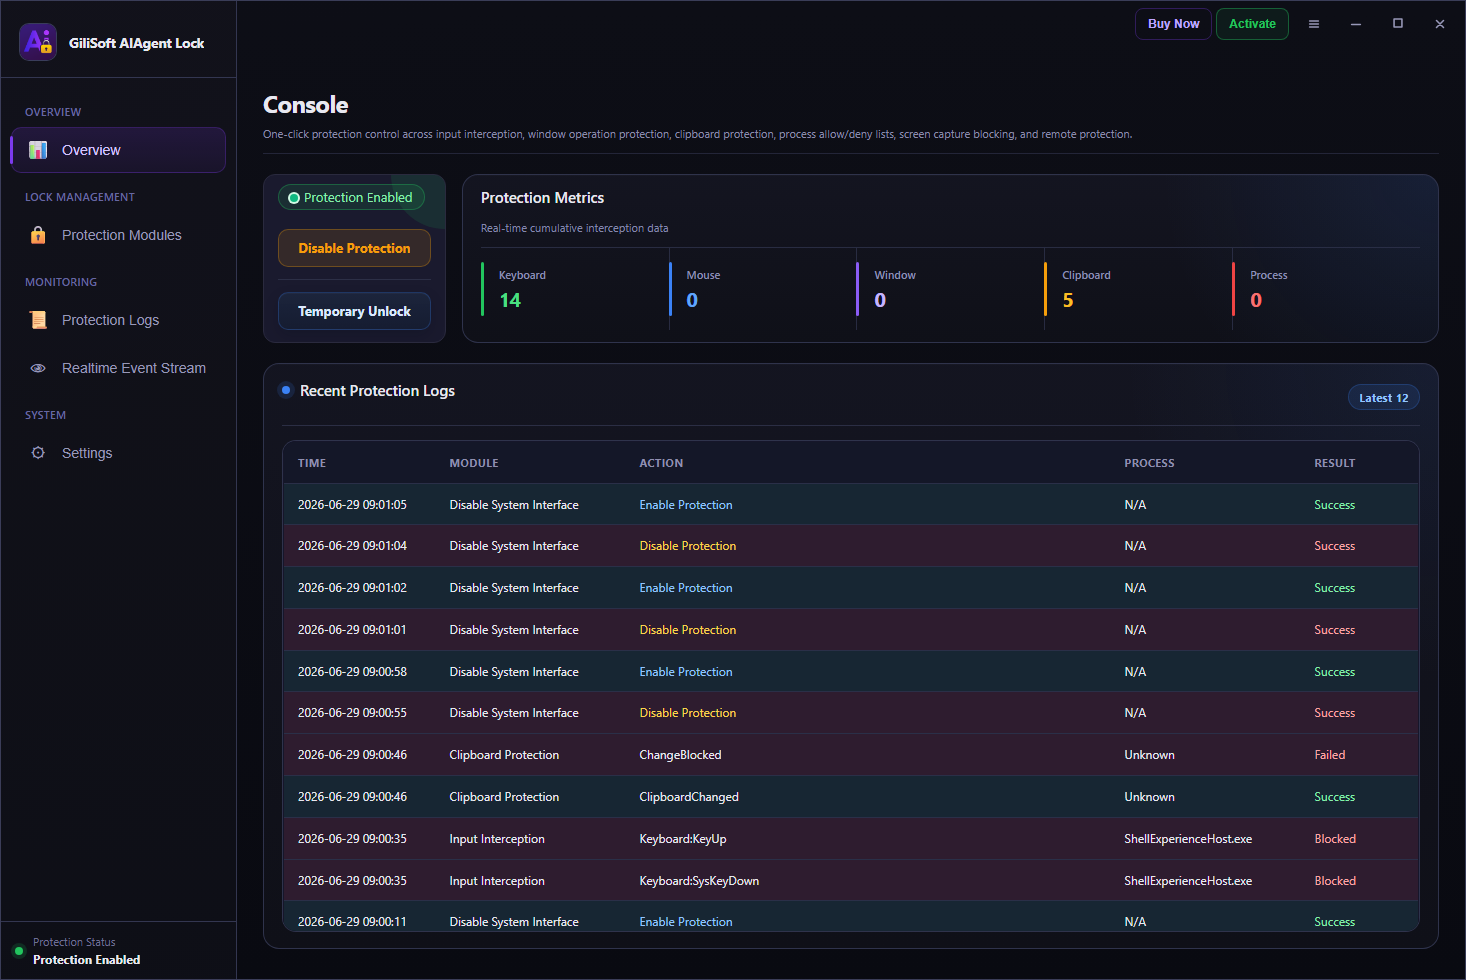This screenshot has height=980, width=1466.
Task: Select the Process metric card
Action: (1326, 289)
